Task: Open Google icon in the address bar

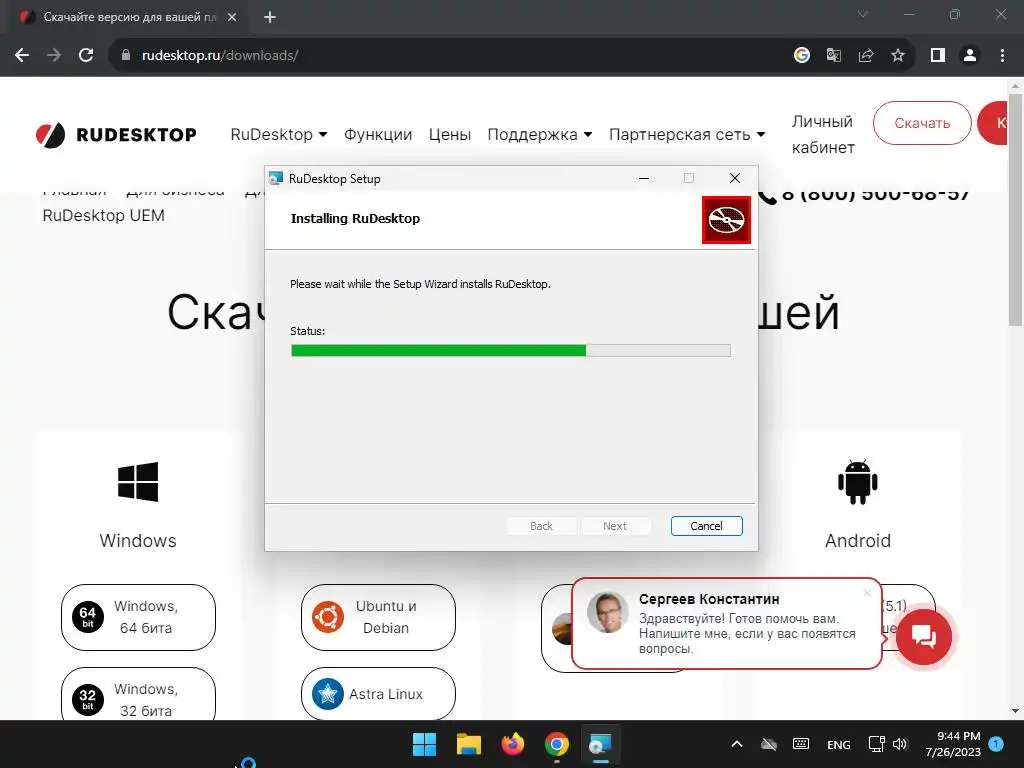Action: [x=802, y=56]
